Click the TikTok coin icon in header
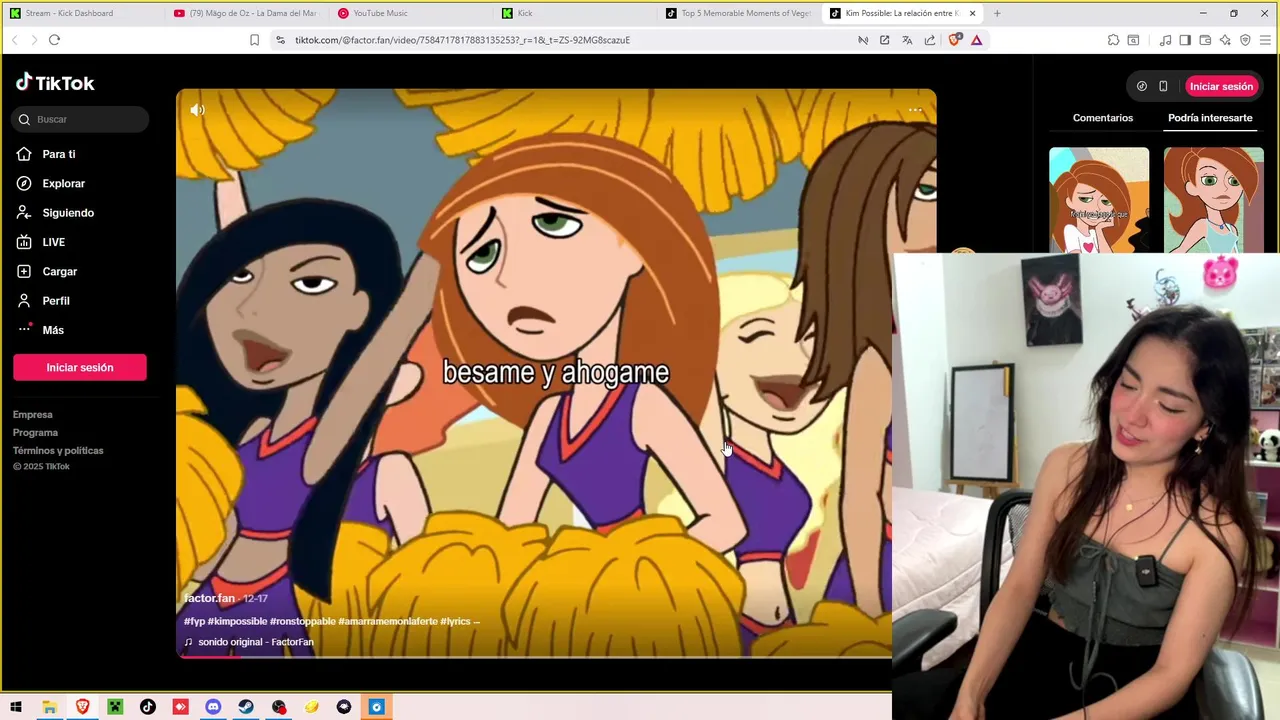The image size is (1280, 720). pyautogui.click(x=1141, y=86)
